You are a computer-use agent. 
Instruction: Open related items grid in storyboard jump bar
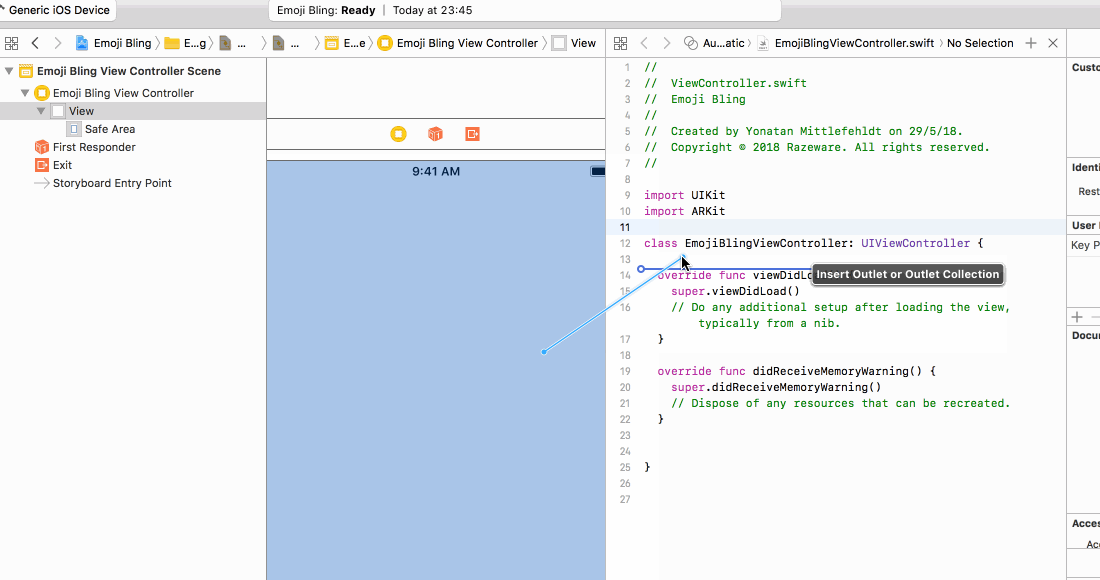11,43
